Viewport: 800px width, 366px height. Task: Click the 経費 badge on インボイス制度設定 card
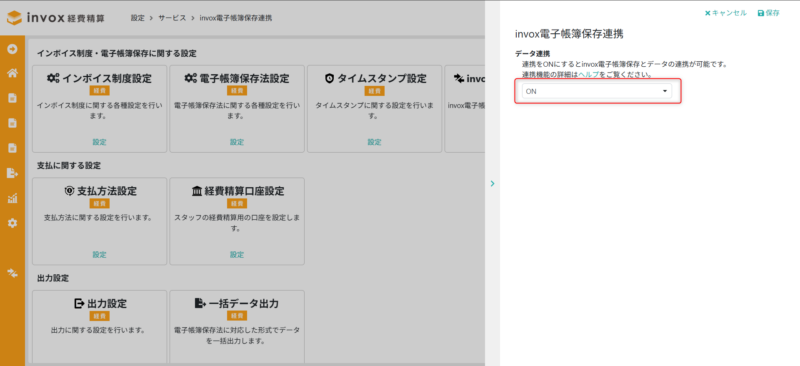(99, 91)
